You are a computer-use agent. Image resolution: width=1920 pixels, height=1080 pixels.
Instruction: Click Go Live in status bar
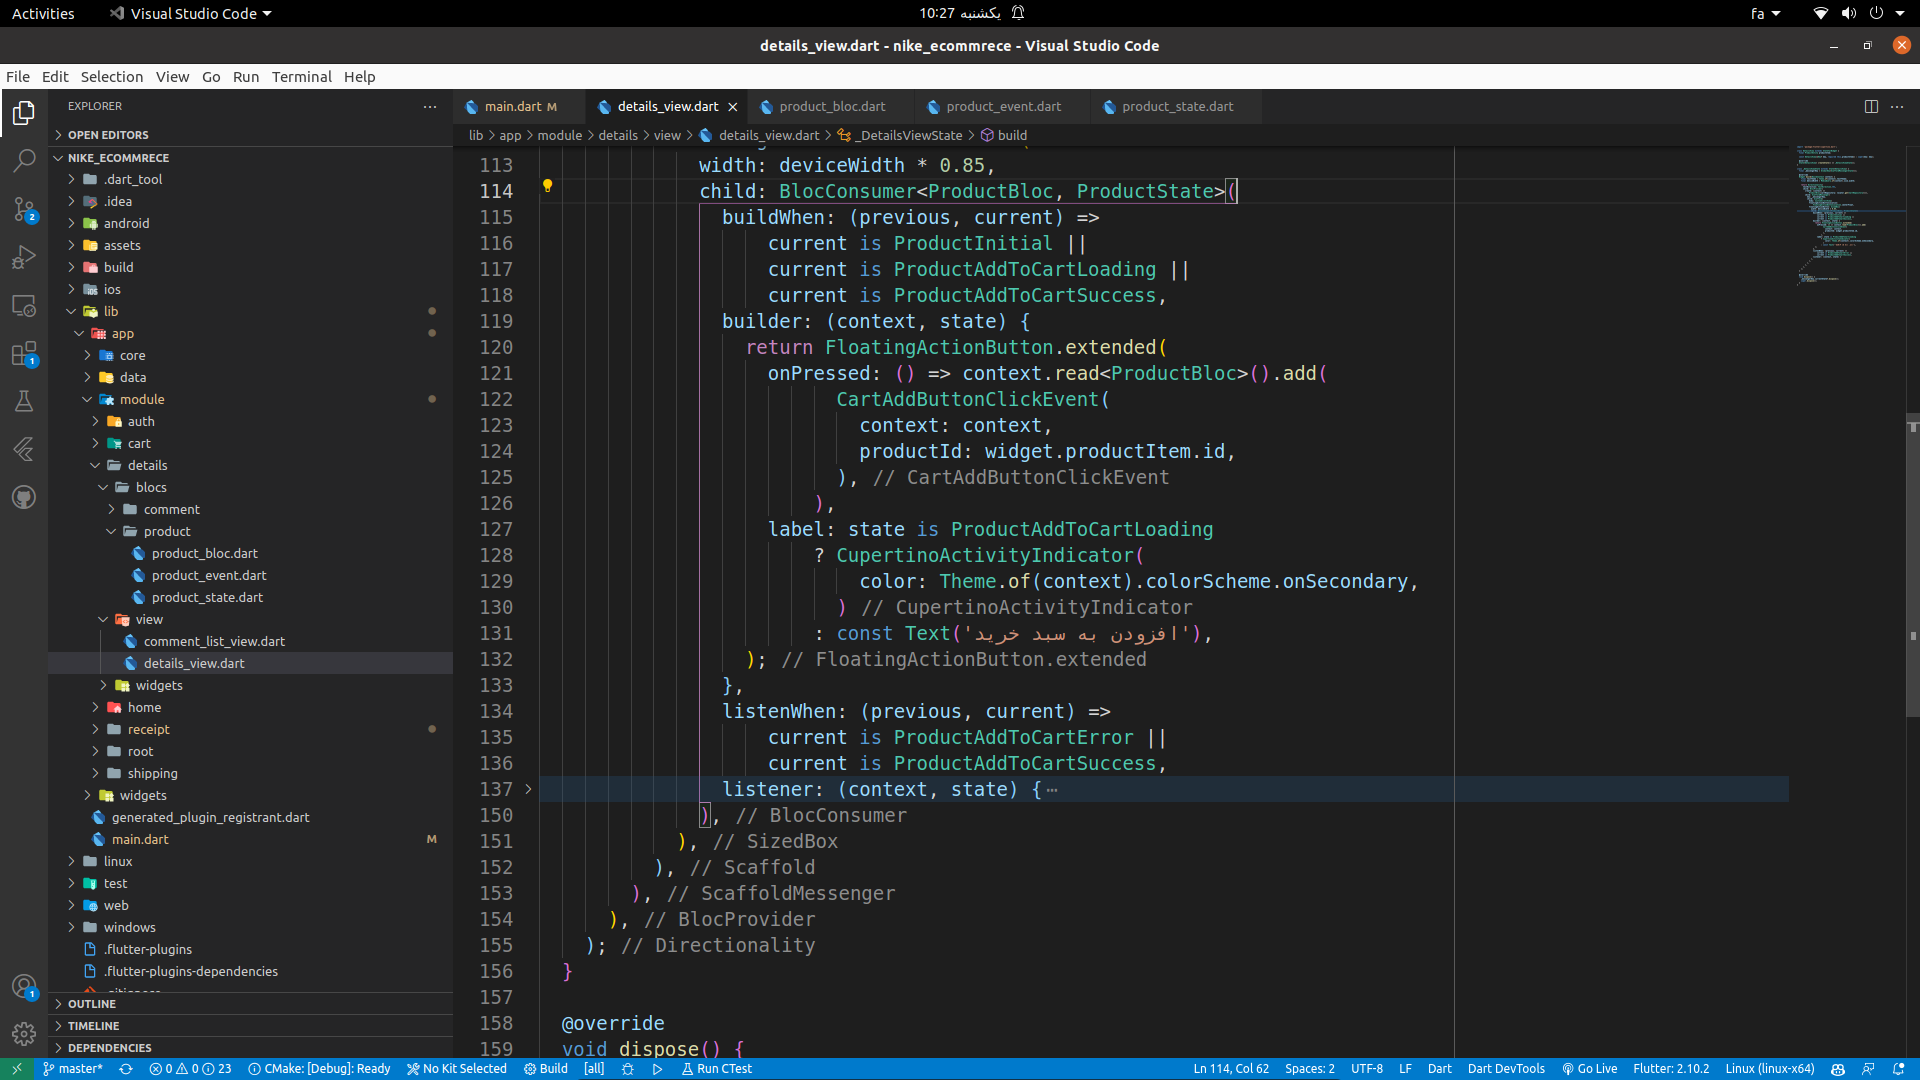click(x=1589, y=1068)
